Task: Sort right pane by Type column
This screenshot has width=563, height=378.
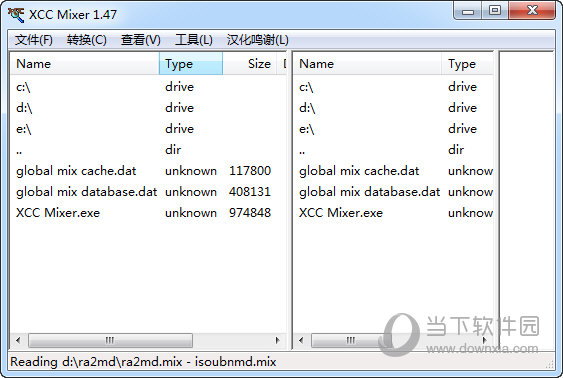Action: tap(467, 64)
